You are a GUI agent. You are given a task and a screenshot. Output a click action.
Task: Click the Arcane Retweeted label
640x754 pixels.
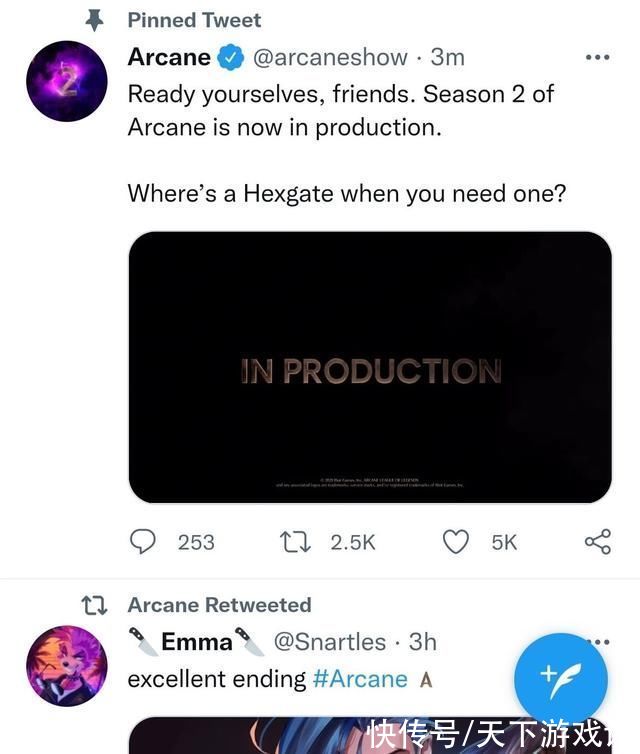(219, 605)
